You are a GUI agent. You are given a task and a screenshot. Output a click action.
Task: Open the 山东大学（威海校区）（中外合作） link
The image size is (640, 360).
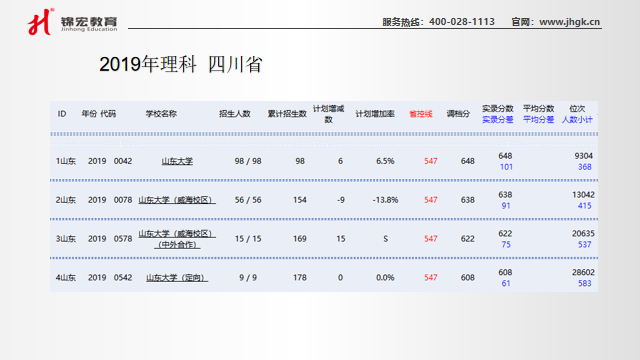[177, 239]
